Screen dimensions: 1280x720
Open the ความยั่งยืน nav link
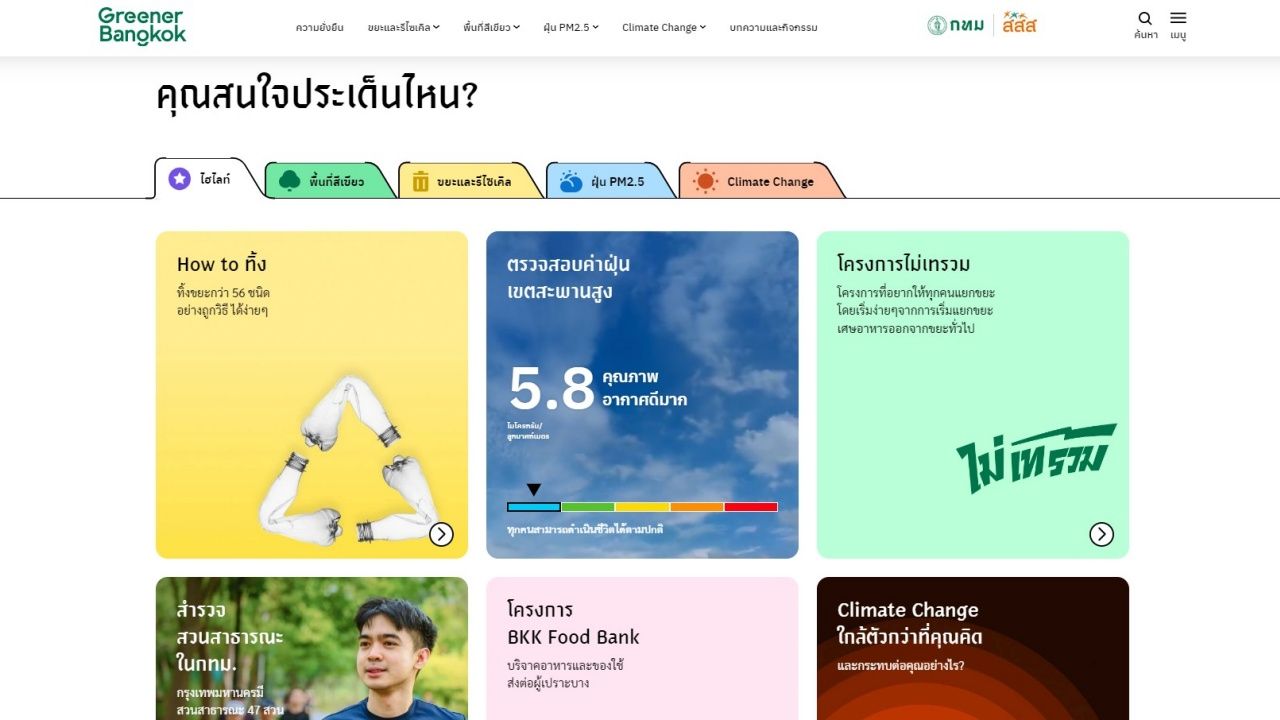tap(320, 27)
